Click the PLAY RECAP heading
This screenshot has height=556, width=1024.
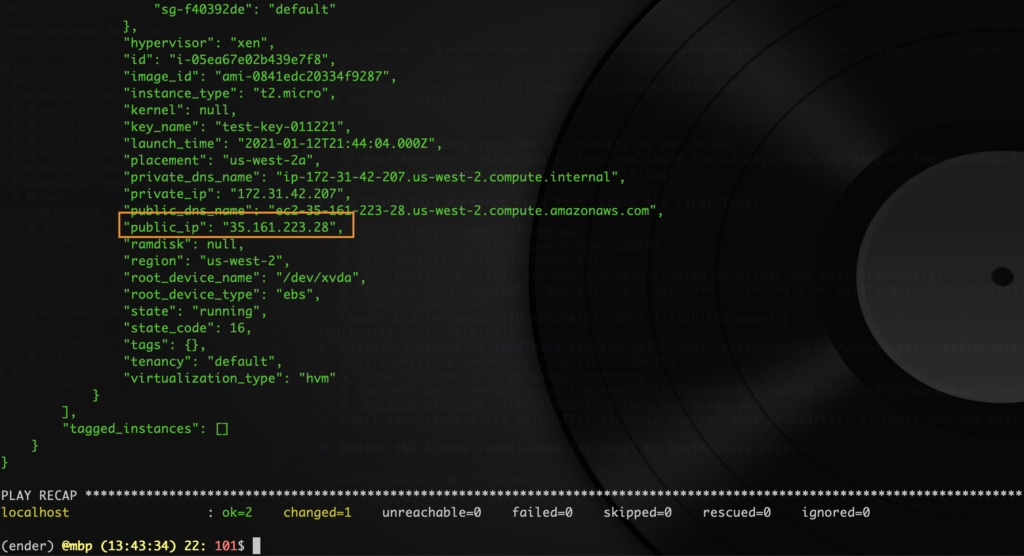(x=41, y=495)
